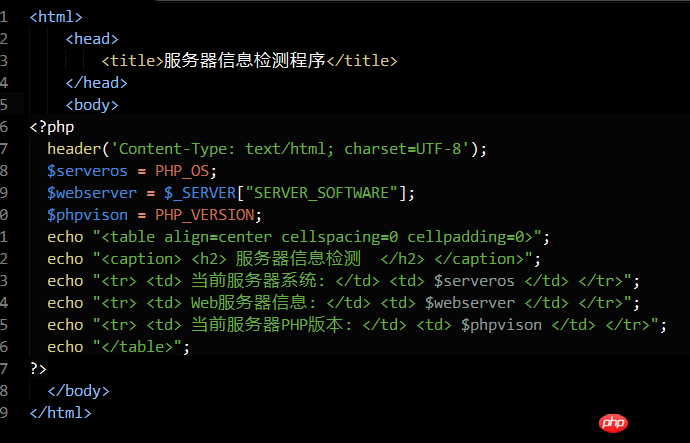The width and height of the screenshot is (690, 443).
Task: Click the <?php opening tag
Action: click(52, 127)
